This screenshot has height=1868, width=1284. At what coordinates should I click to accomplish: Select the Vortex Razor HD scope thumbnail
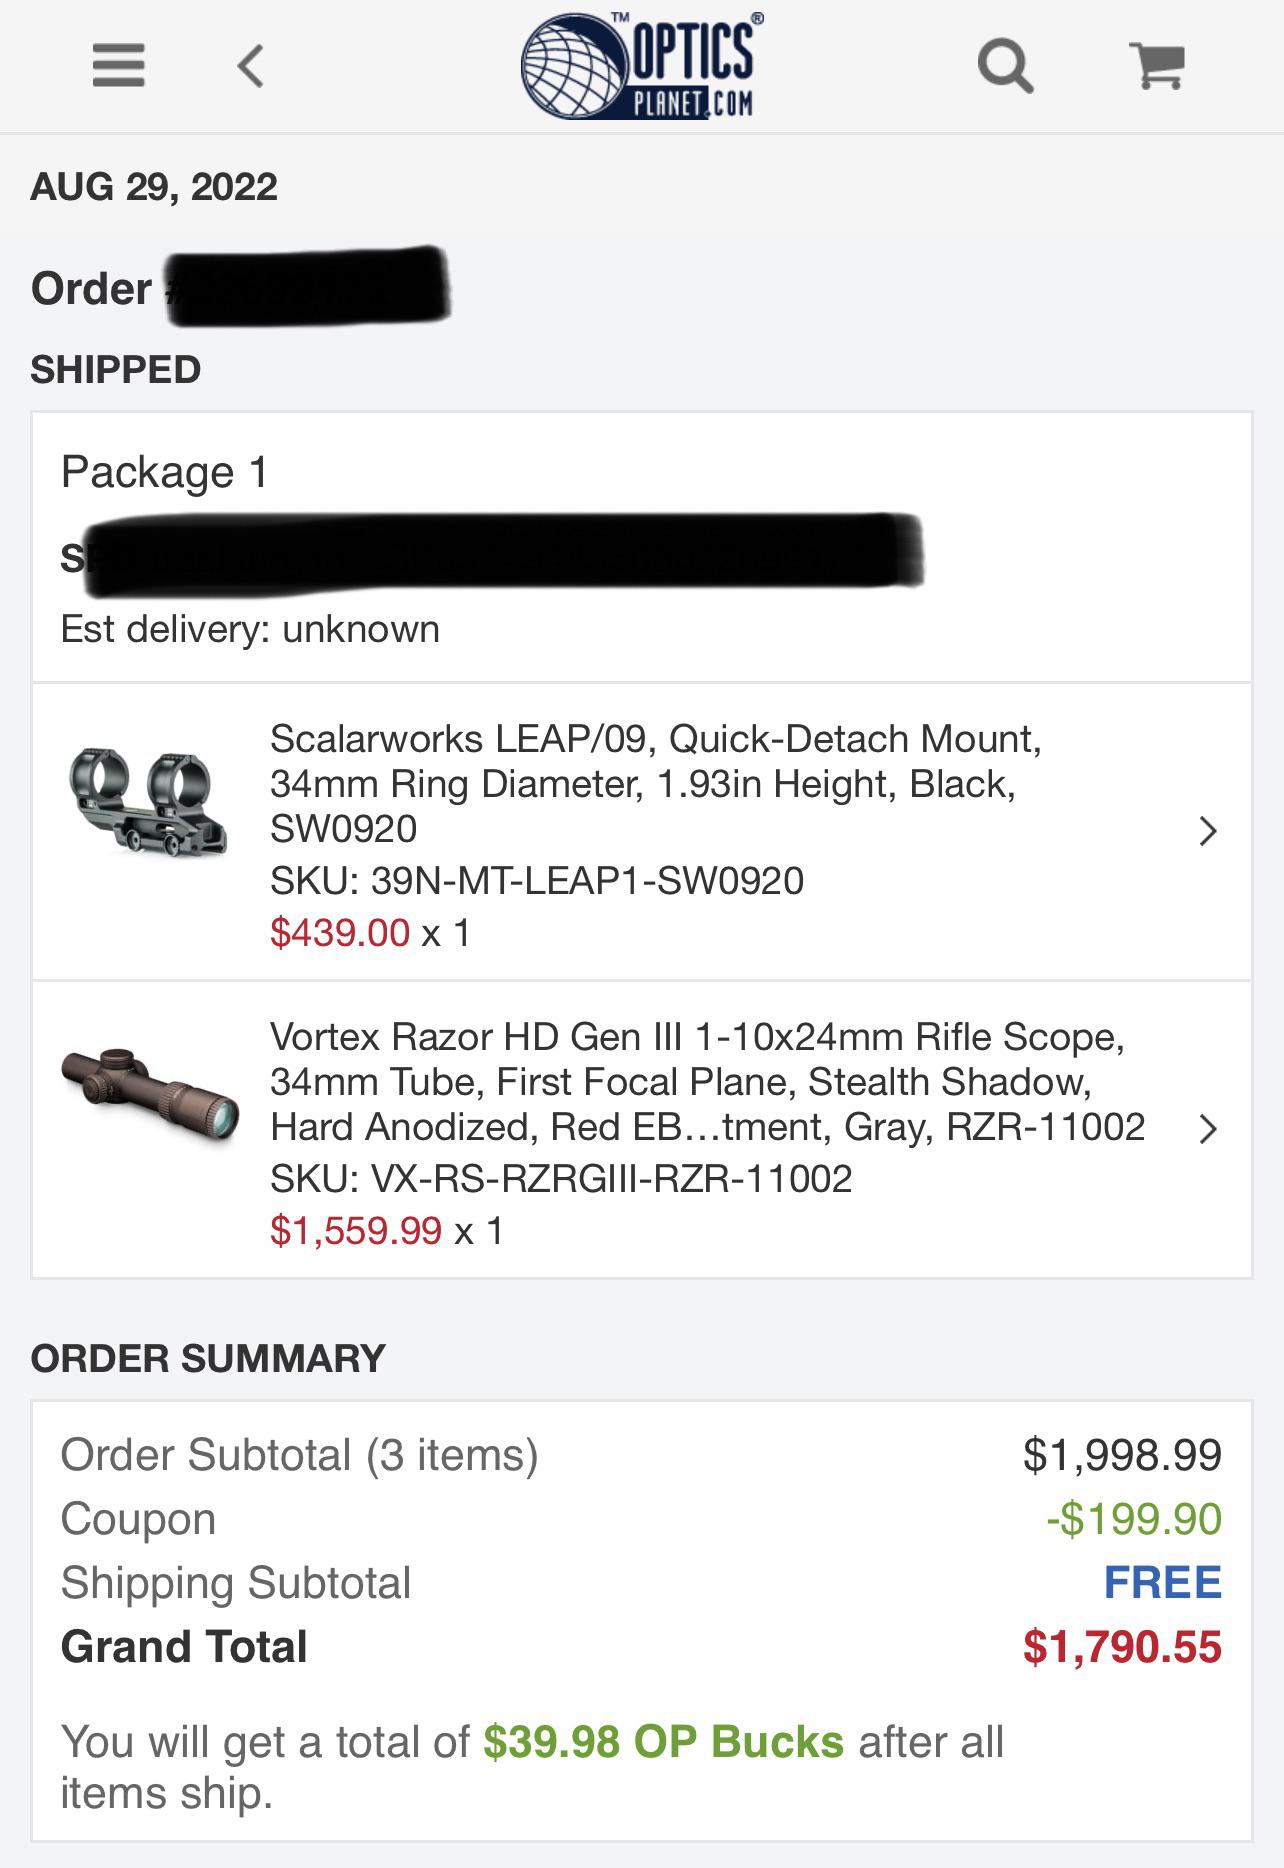pos(148,1095)
